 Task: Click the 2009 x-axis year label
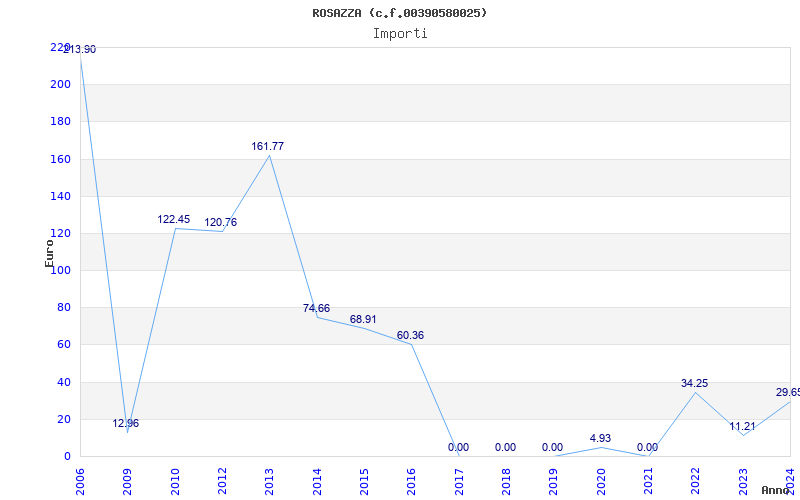pyautogui.click(x=127, y=482)
